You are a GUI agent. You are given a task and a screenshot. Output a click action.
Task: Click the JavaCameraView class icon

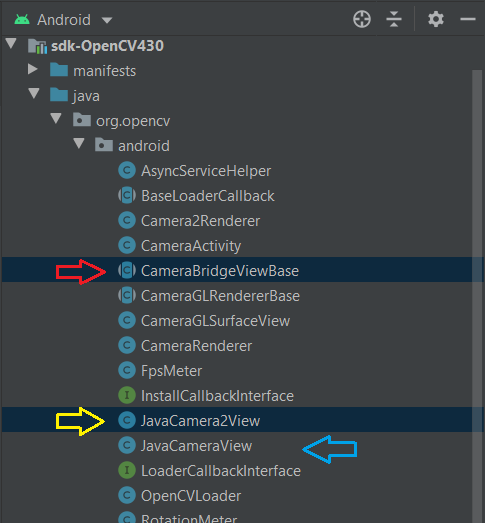click(x=127, y=446)
